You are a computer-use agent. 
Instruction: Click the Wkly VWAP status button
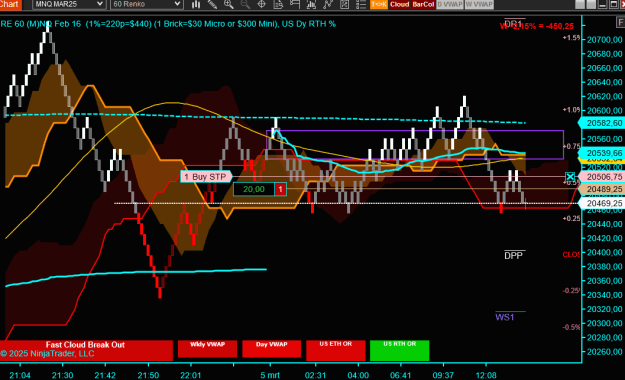tap(207, 348)
